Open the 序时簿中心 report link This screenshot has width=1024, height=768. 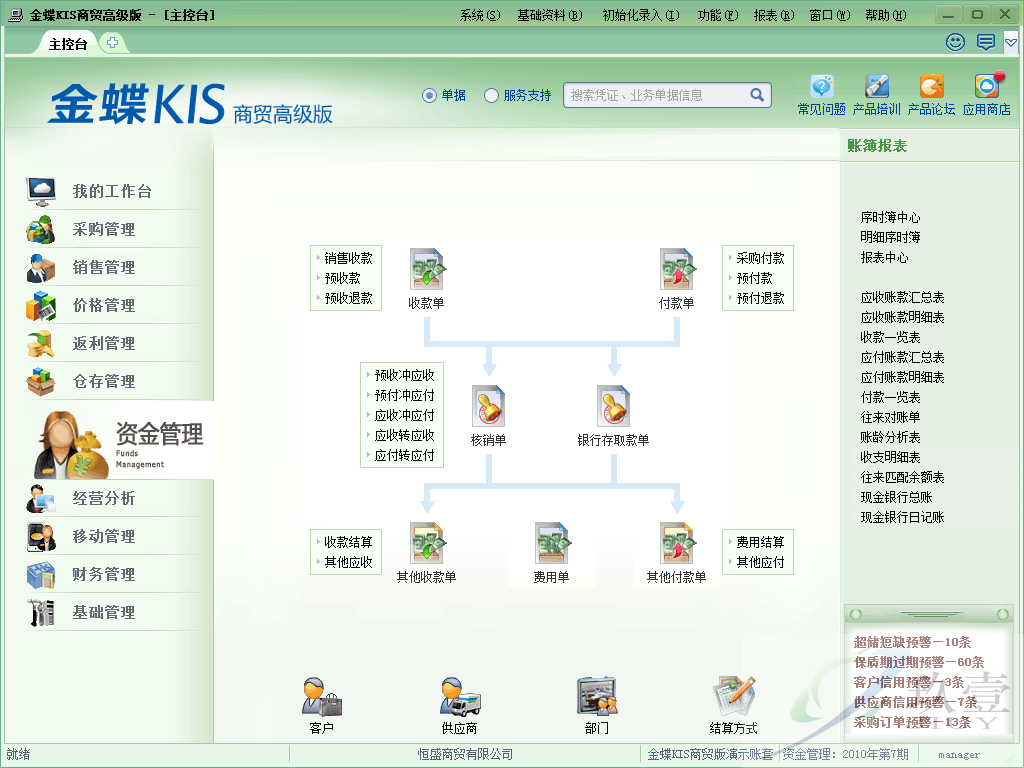pos(890,217)
